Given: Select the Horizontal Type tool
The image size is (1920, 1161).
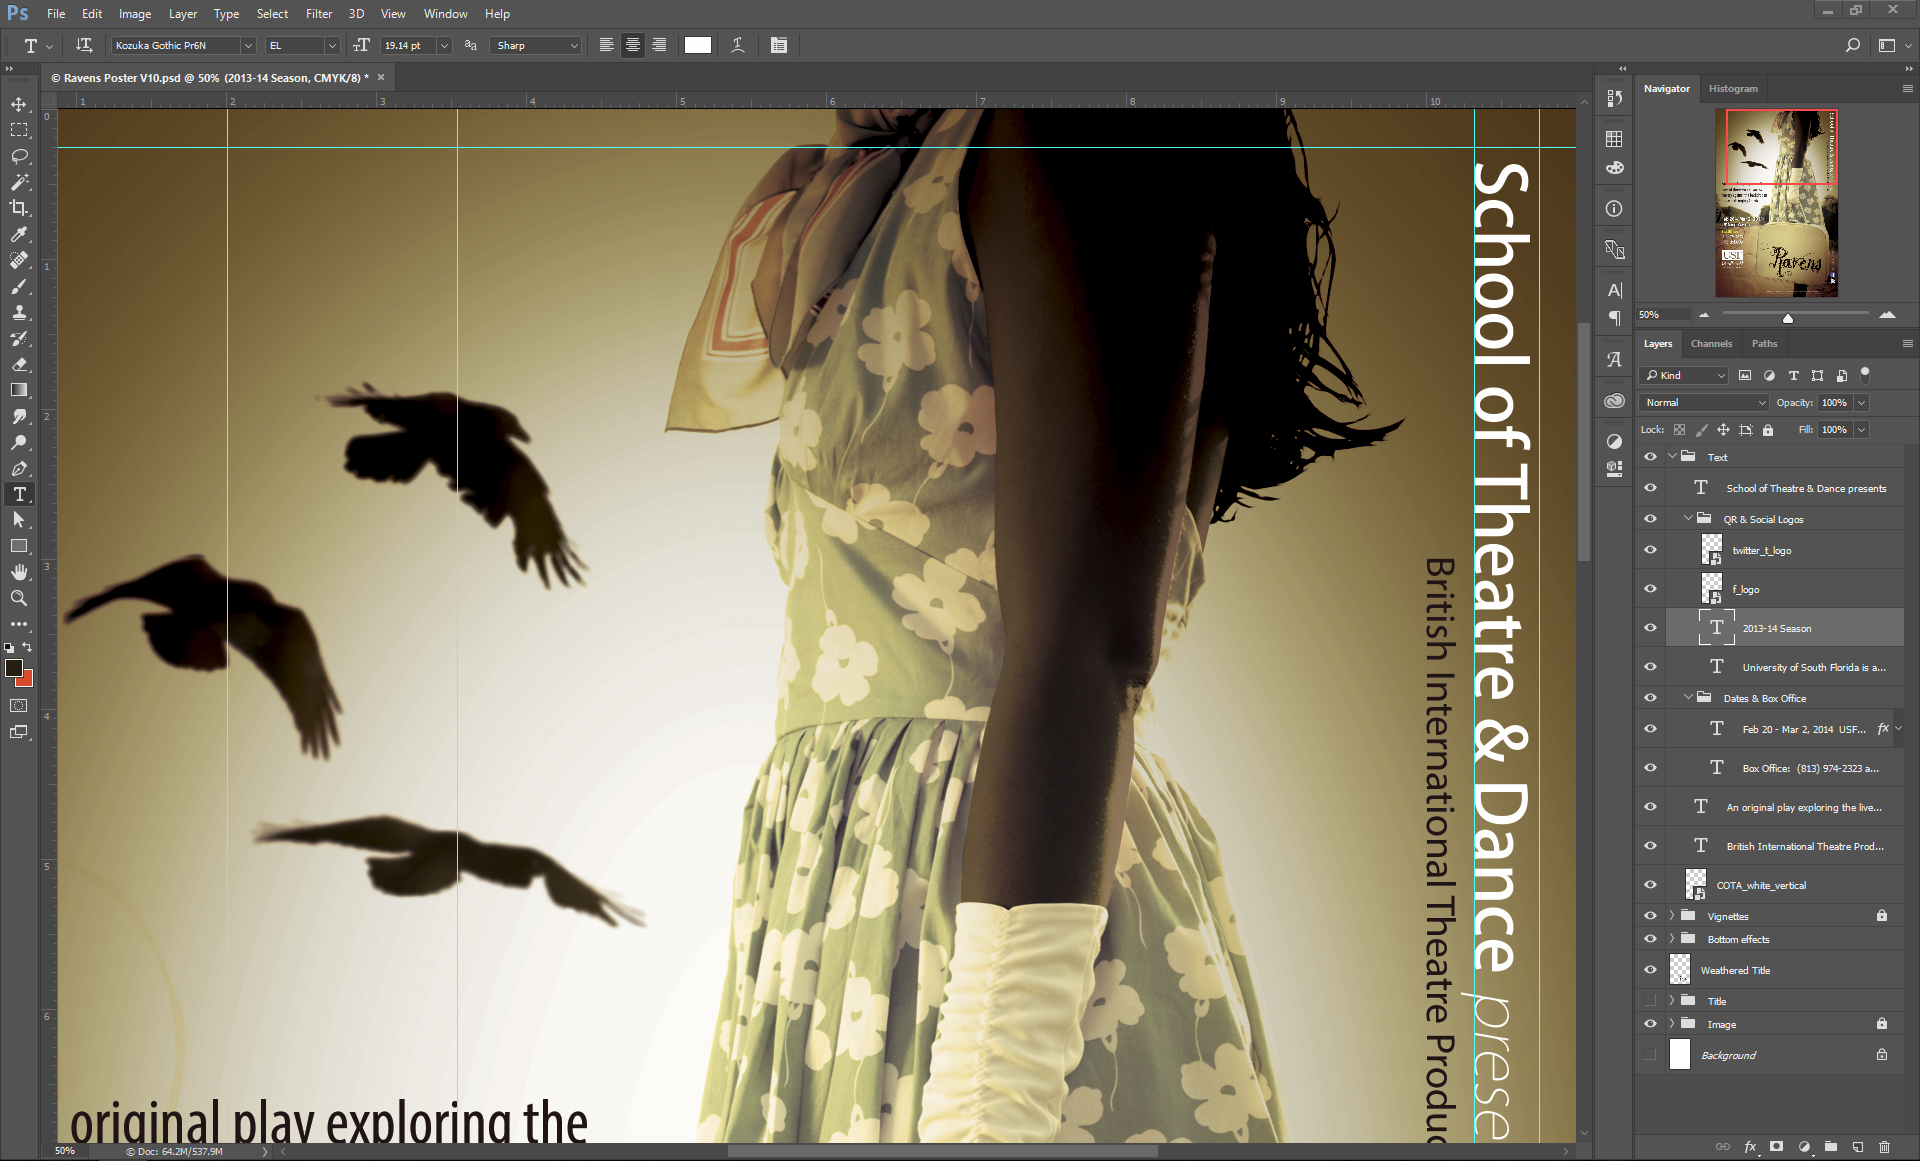Looking at the screenshot, I should pyautogui.click(x=19, y=494).
